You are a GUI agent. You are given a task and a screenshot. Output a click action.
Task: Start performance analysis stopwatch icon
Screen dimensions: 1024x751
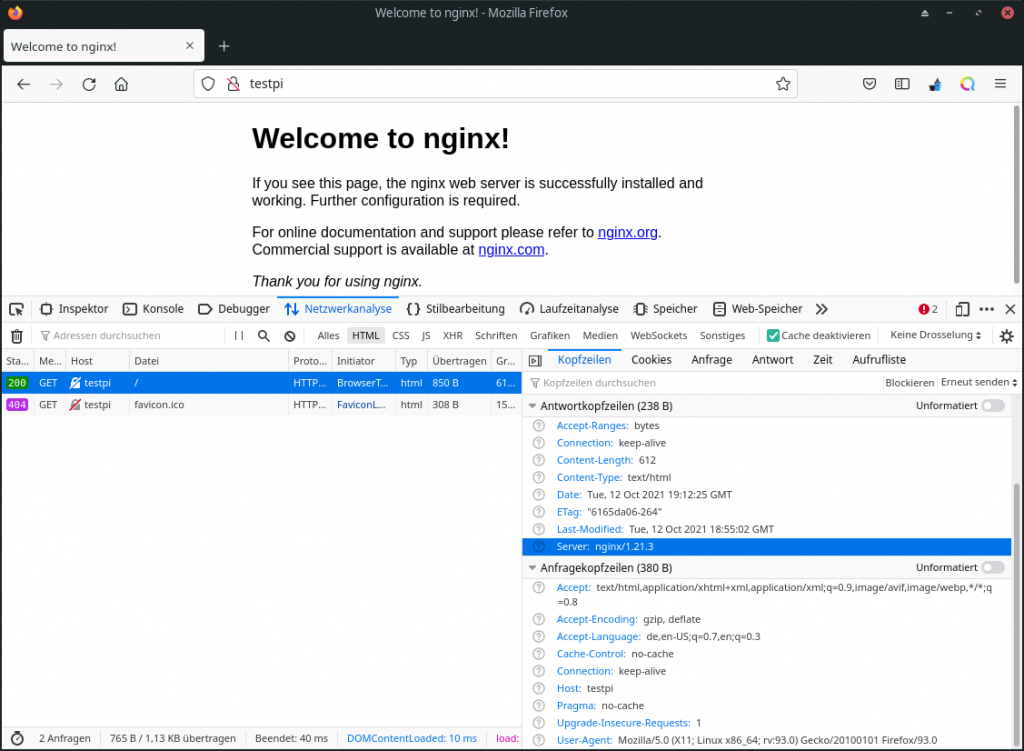pyautogui.click(x=18, y=739)
